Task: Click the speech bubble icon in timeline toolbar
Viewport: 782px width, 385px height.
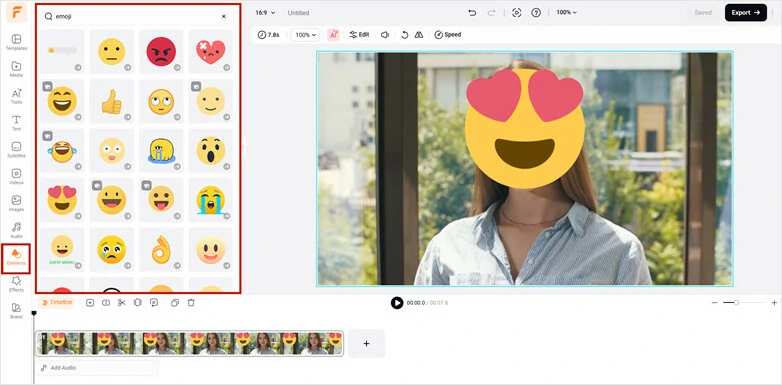Action: (154, 303)
